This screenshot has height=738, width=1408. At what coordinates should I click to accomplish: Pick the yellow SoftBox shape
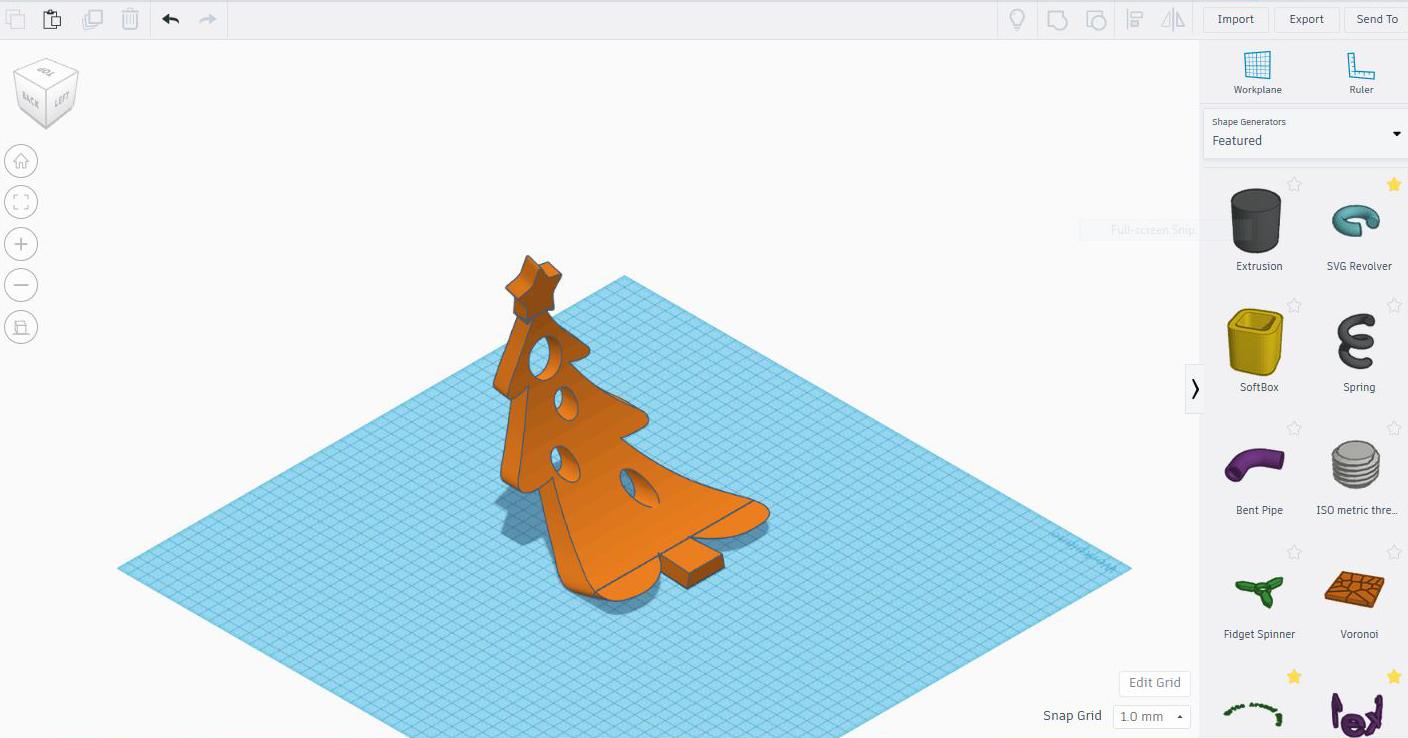click(1256, 341)
